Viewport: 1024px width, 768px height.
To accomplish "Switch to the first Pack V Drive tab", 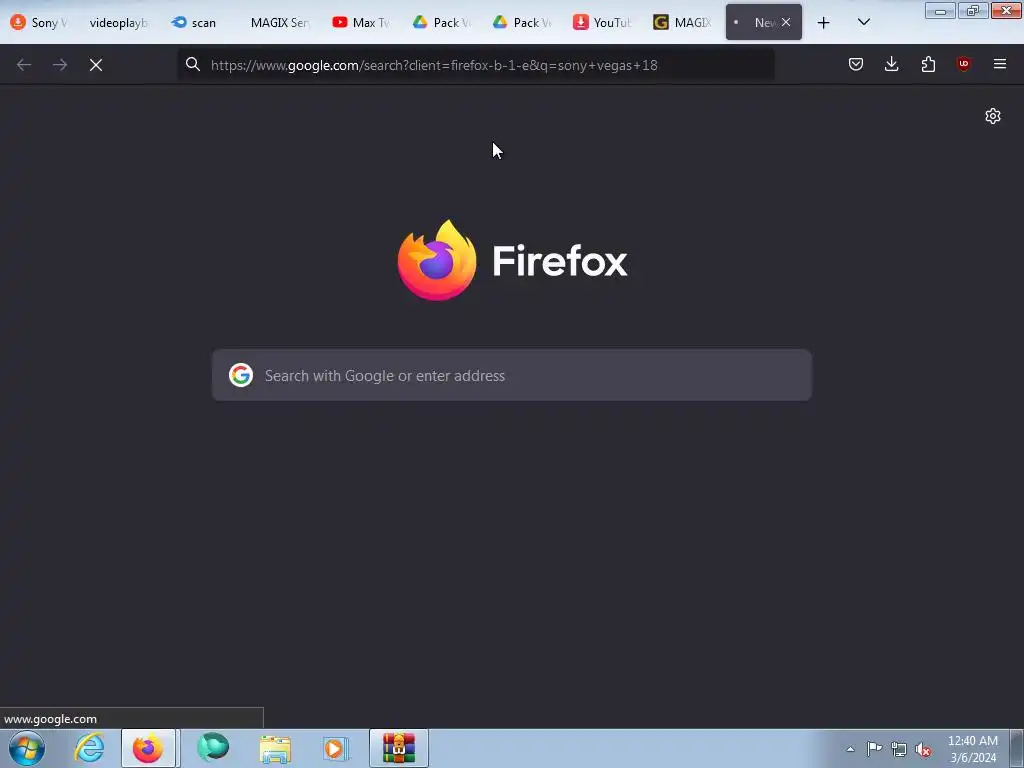I will coord(441,23).
